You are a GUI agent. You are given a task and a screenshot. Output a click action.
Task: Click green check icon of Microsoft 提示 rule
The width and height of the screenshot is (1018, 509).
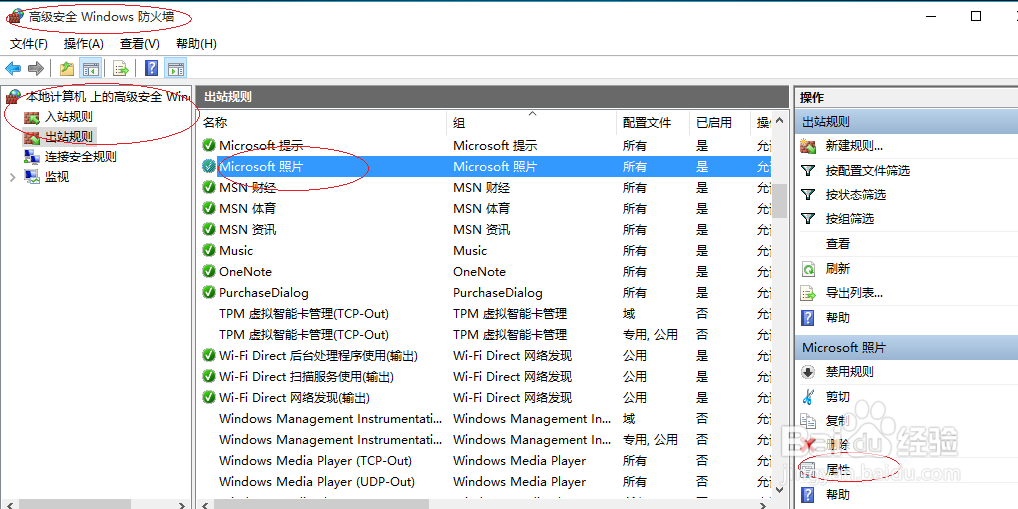pyautogui.click(x=208, y=145)
